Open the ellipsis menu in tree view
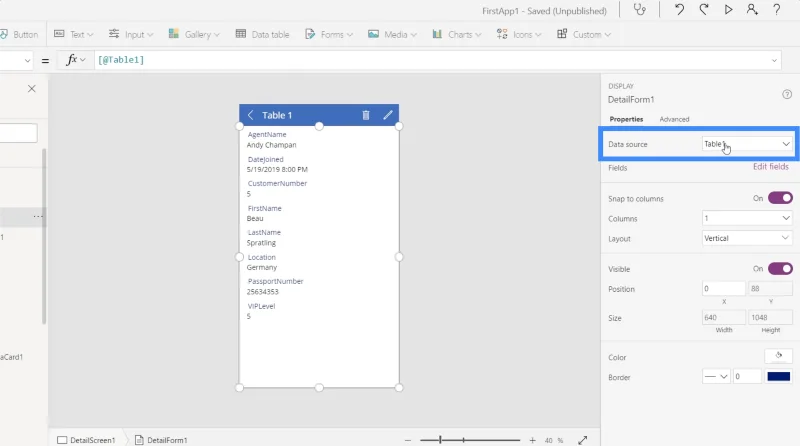The width and height of the screenshot is (800, 446). click(38, 216)
